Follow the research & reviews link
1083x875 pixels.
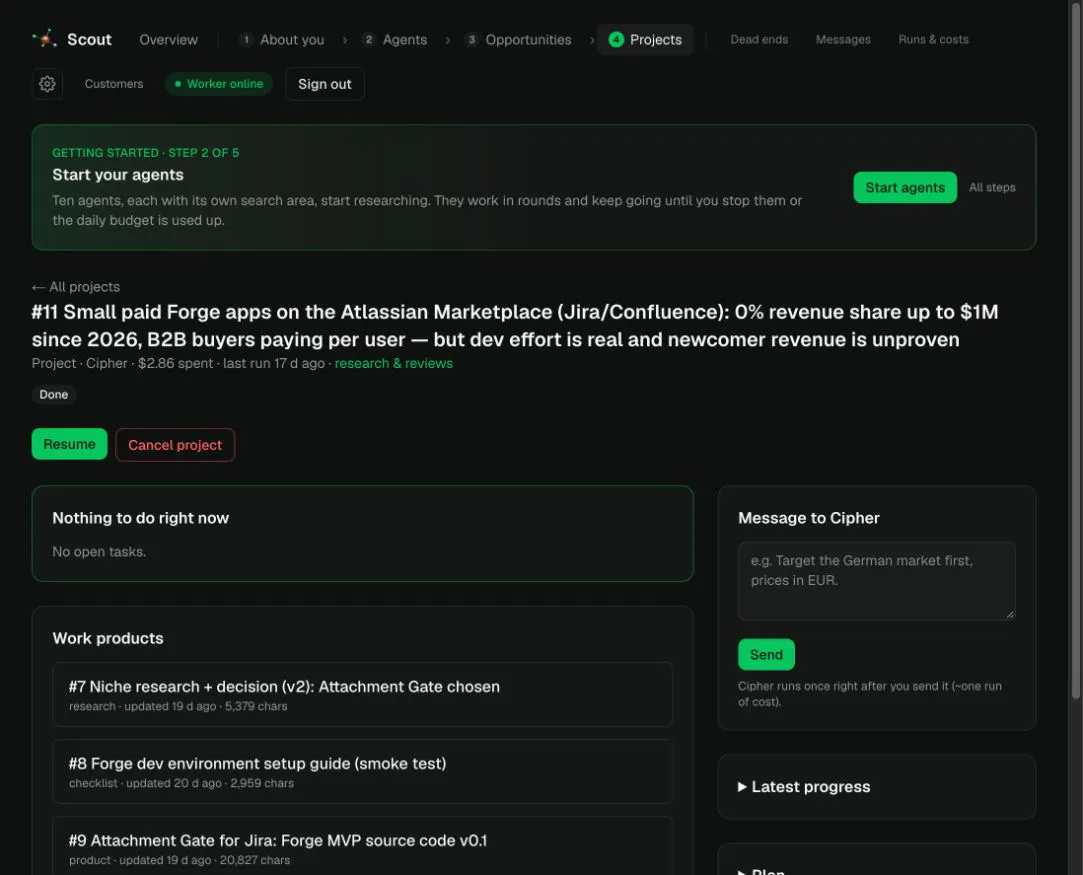point(394,363)
